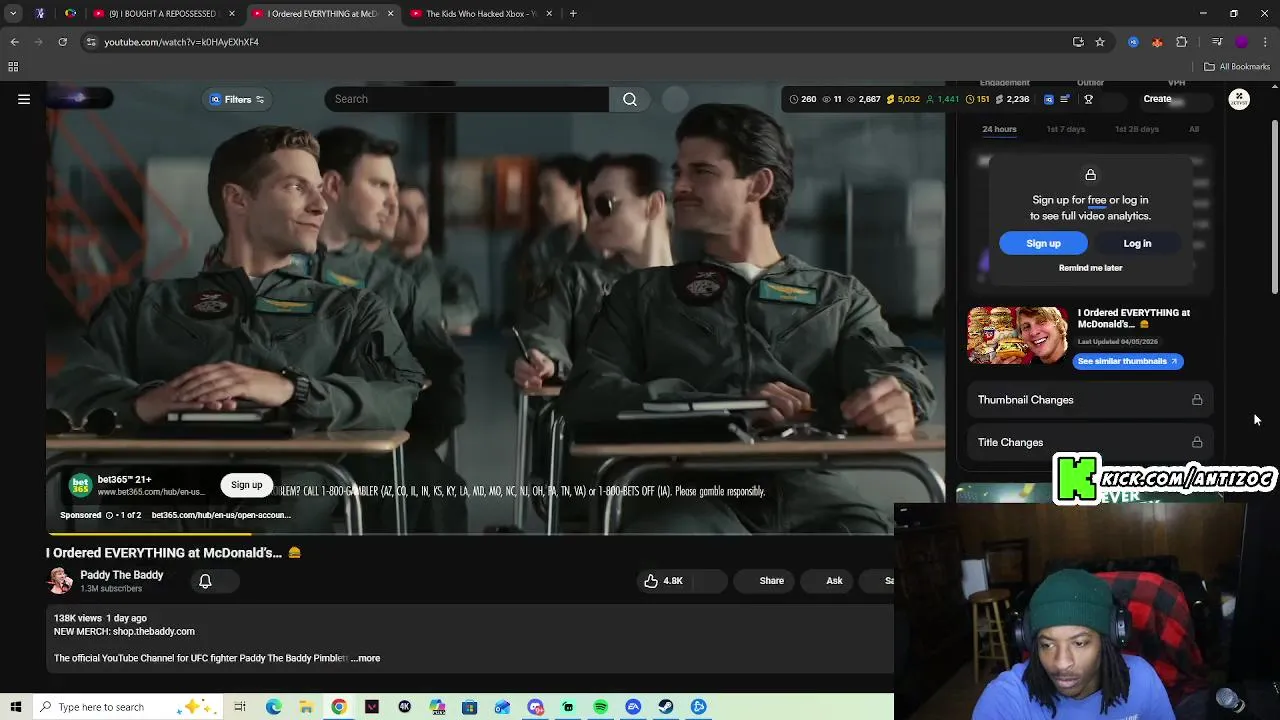Viewport: 1280px width, 720px height.
Task: Click the '138K views 1 day ago' text
Action: coord(100,618)
